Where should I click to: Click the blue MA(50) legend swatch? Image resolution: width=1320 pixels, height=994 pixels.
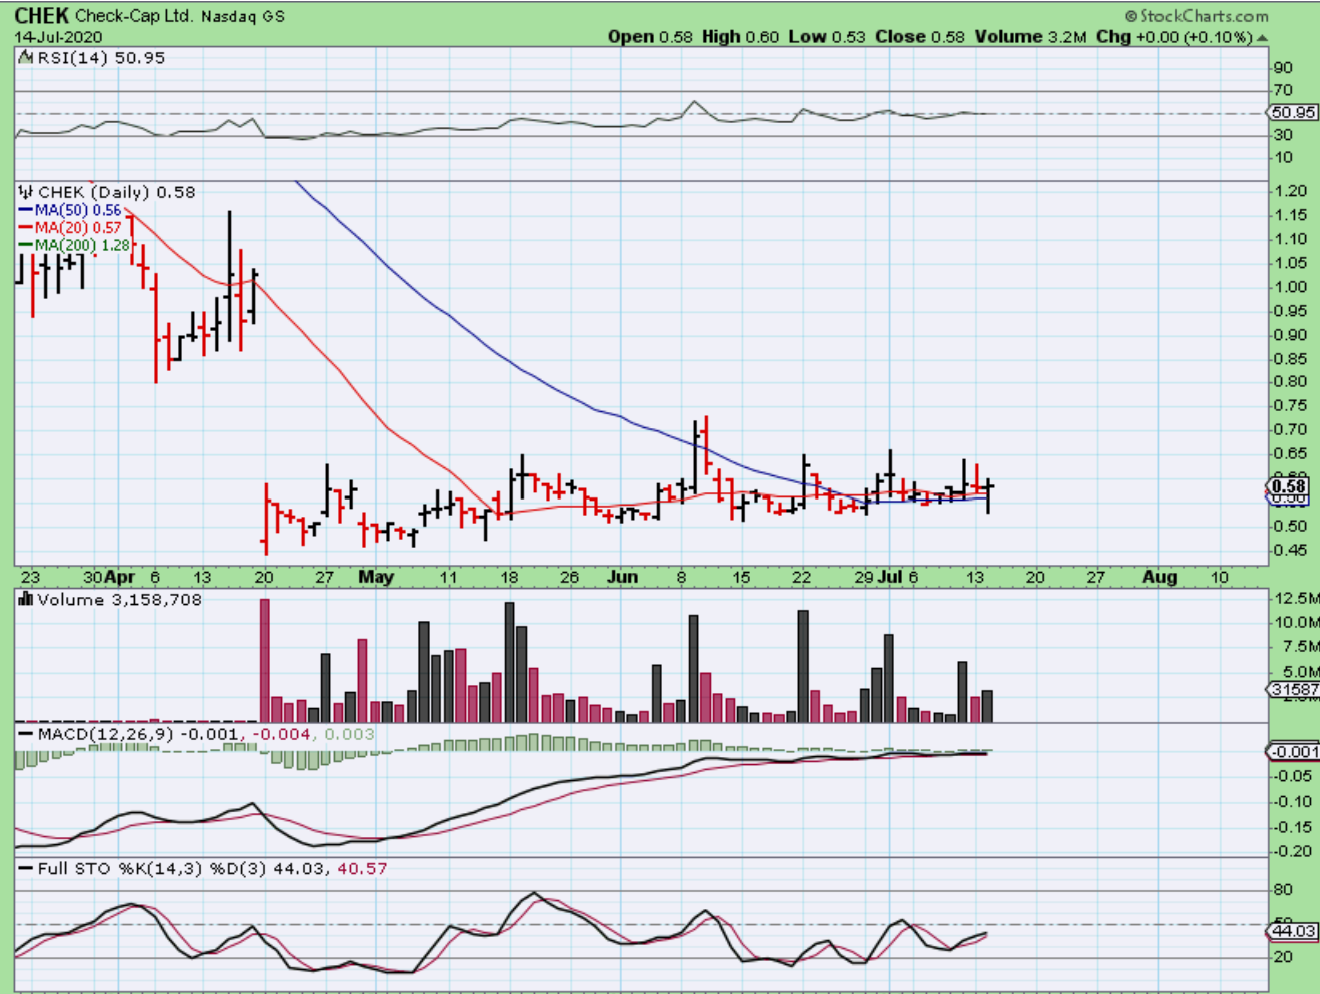pos(26,211)
